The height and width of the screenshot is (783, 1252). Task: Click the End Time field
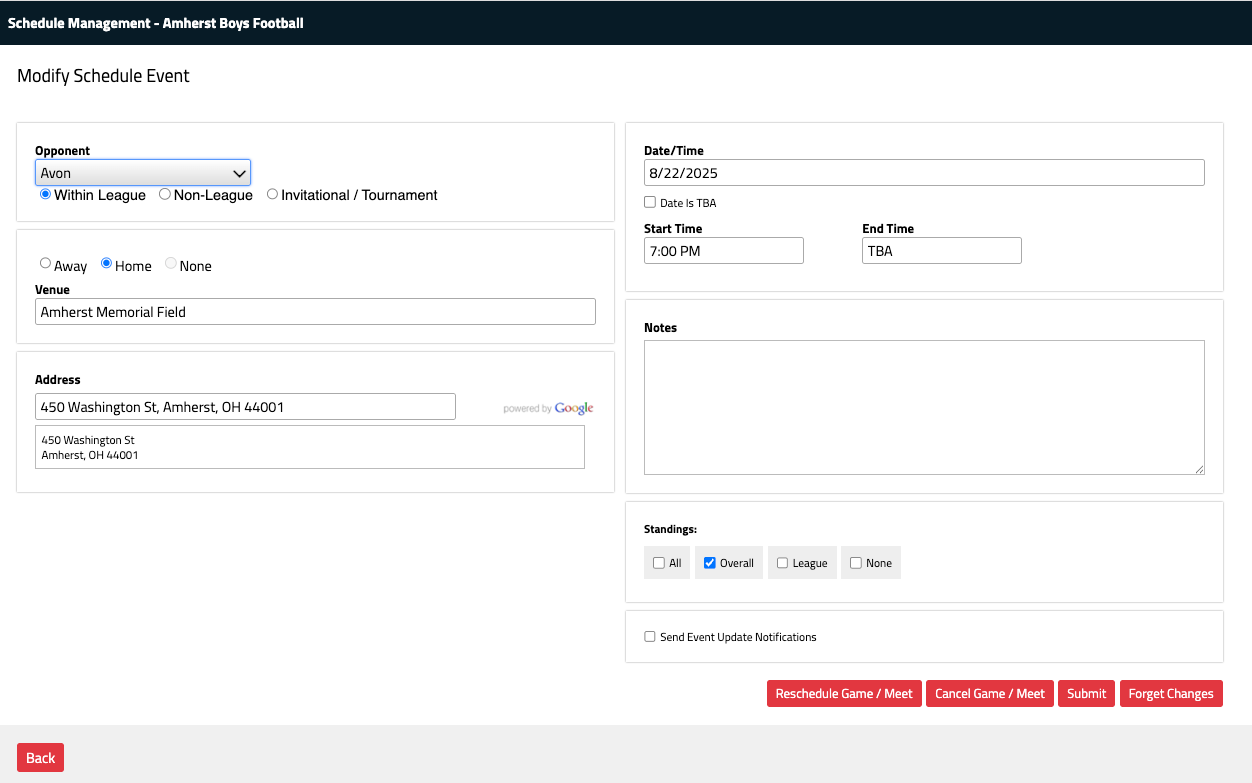point(941,251)
